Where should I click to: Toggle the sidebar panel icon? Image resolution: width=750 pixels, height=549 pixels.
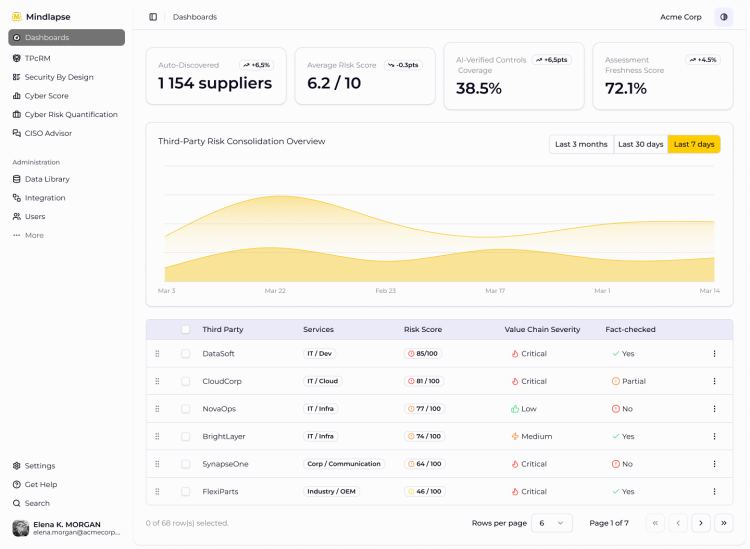pos(153,17)
